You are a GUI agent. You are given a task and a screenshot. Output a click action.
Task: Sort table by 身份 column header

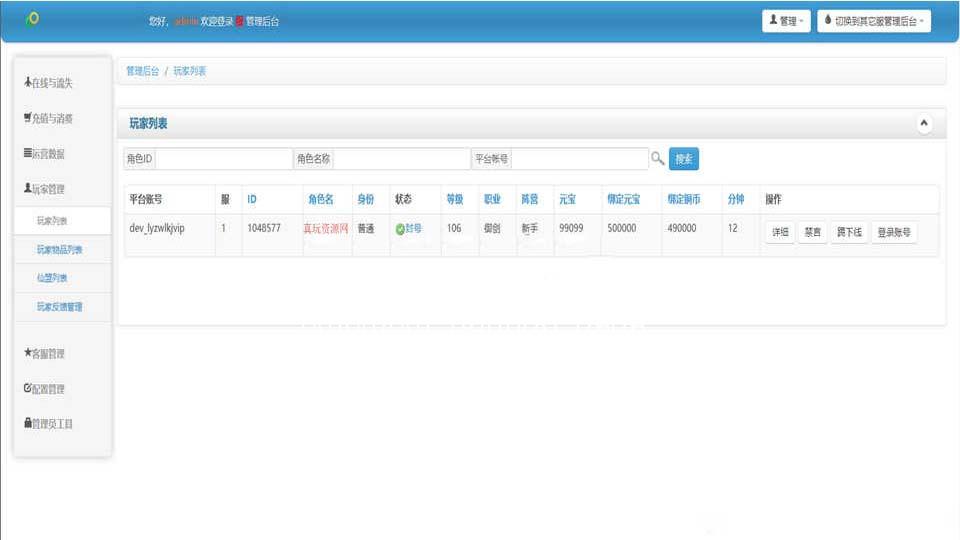click(366, 199)
